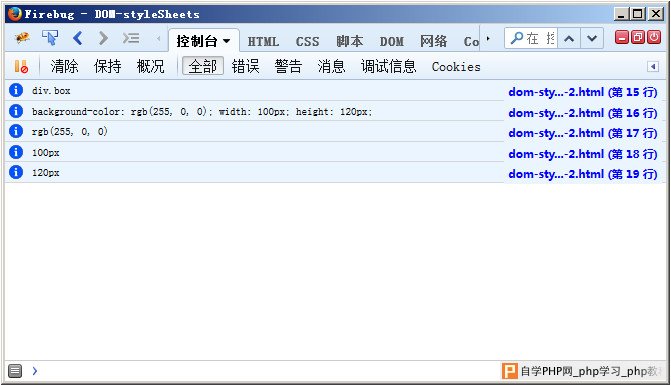Click Firefox icon in title bar
Screen dimensions: 671x385
(15, 14)
